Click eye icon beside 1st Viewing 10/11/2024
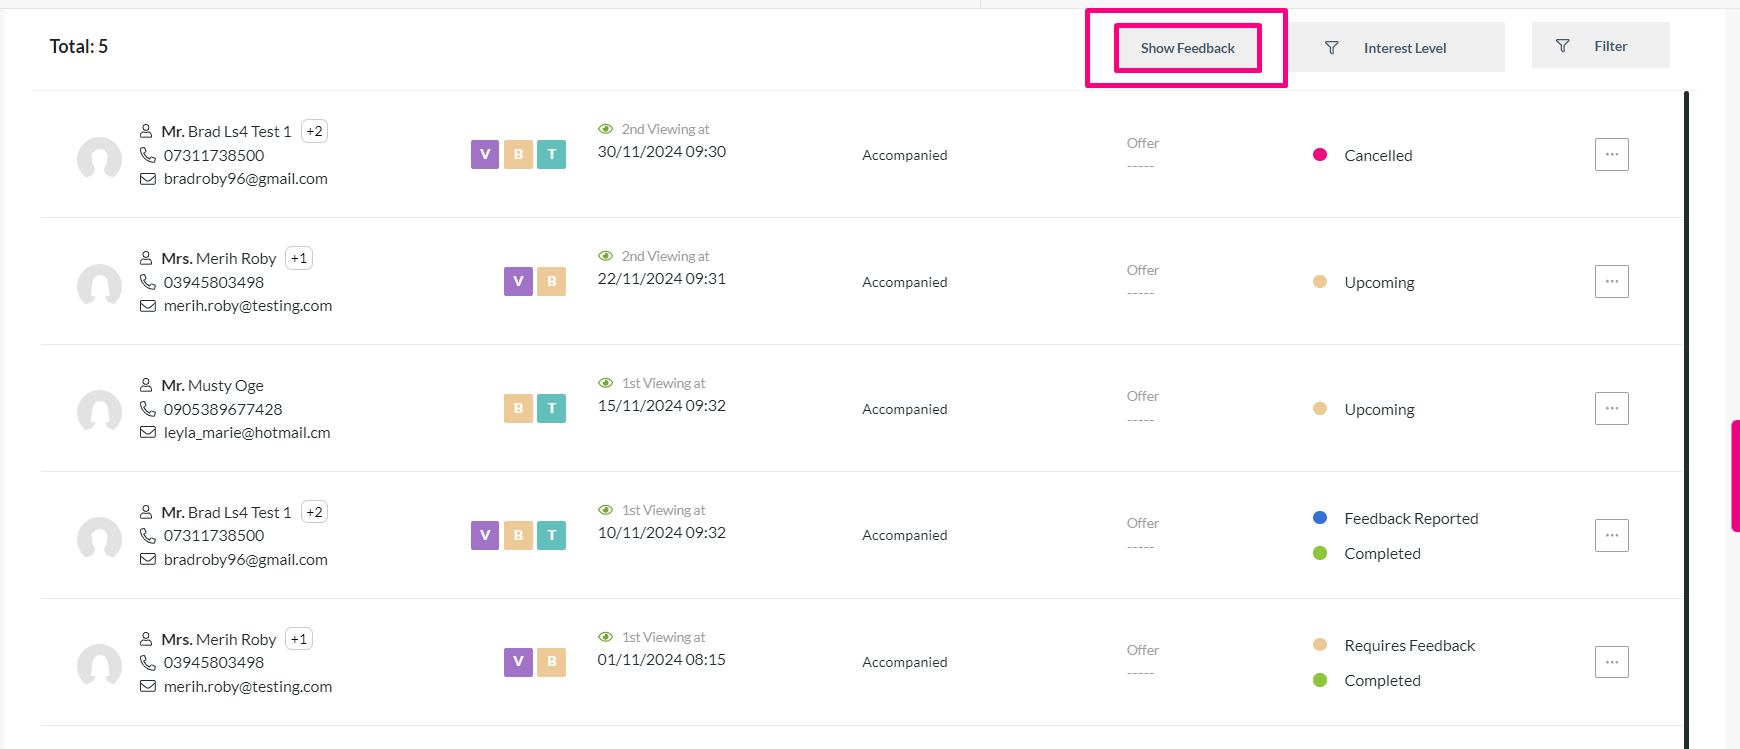The width and height of the screenshot is (1740, 749). coord(605,510)
